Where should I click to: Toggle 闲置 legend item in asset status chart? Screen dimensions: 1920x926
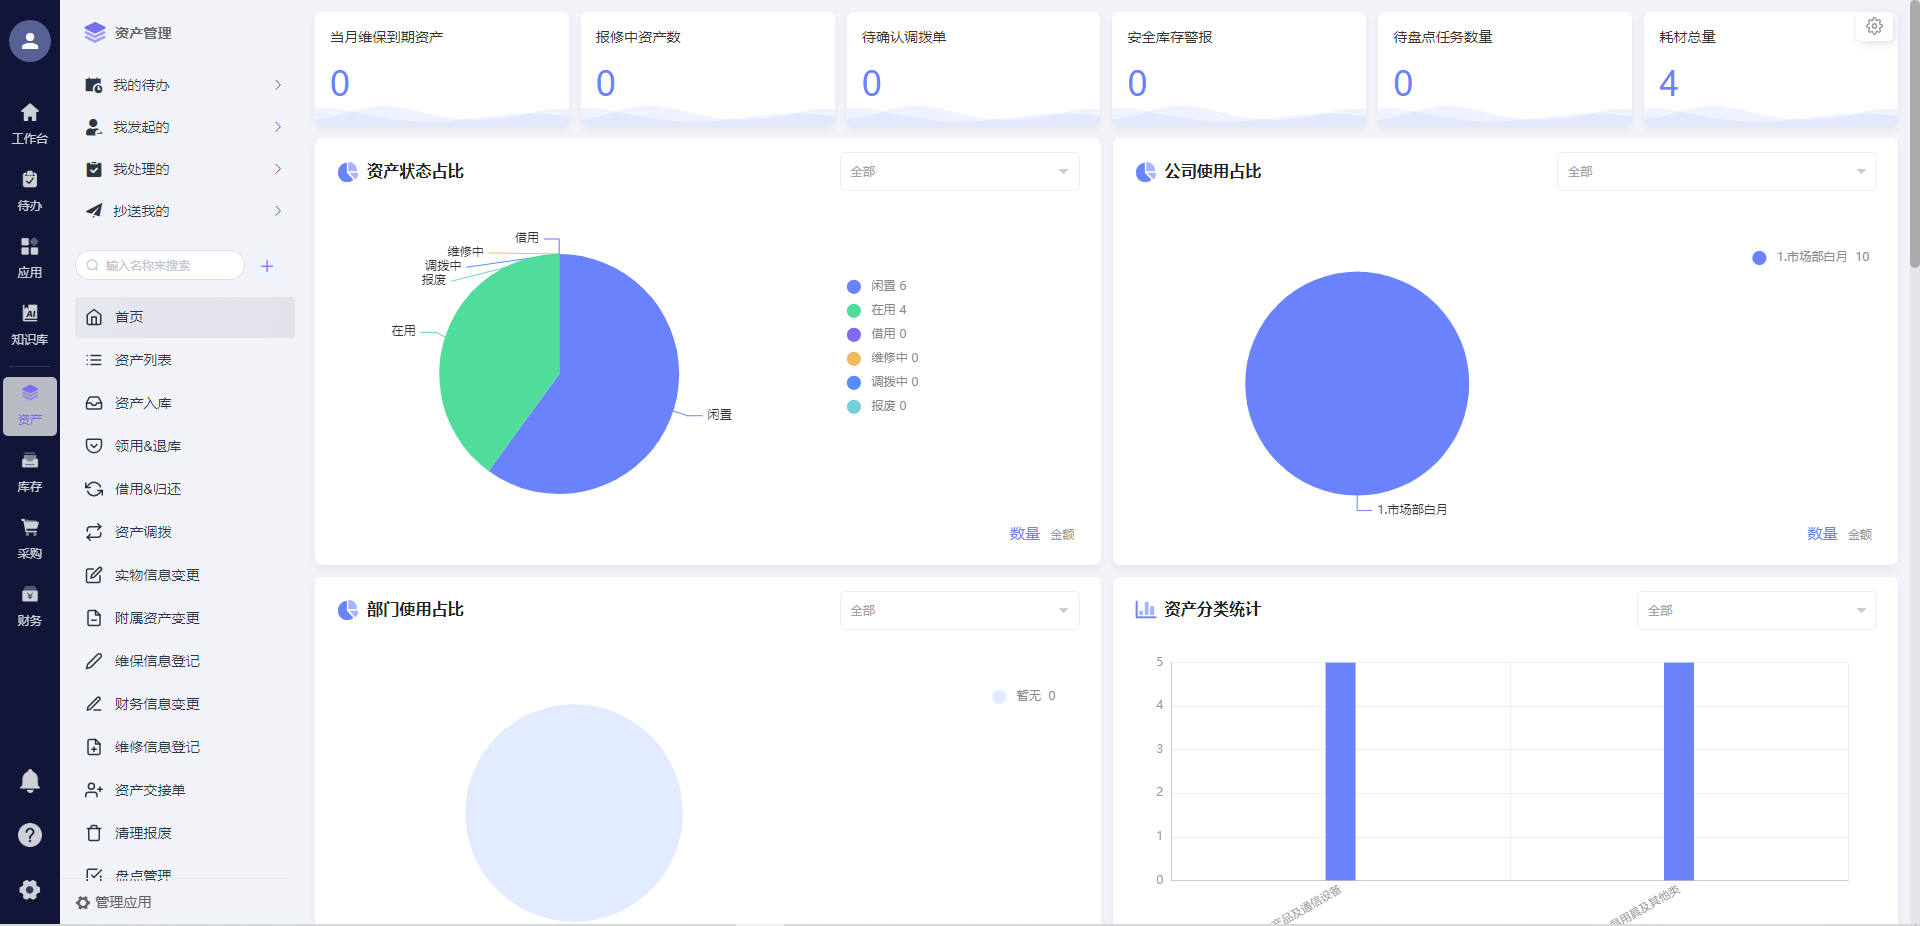coord(877,286)
